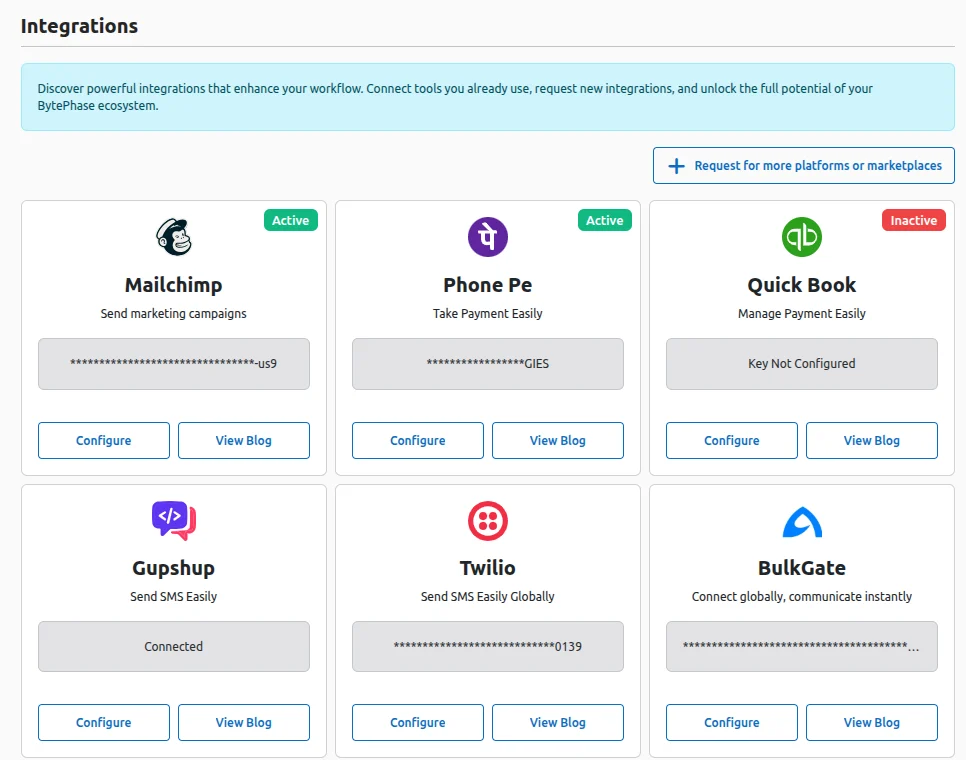Open View Blog for Quick Book
Viewport: 966px width, 760px height.
point(872,440)
